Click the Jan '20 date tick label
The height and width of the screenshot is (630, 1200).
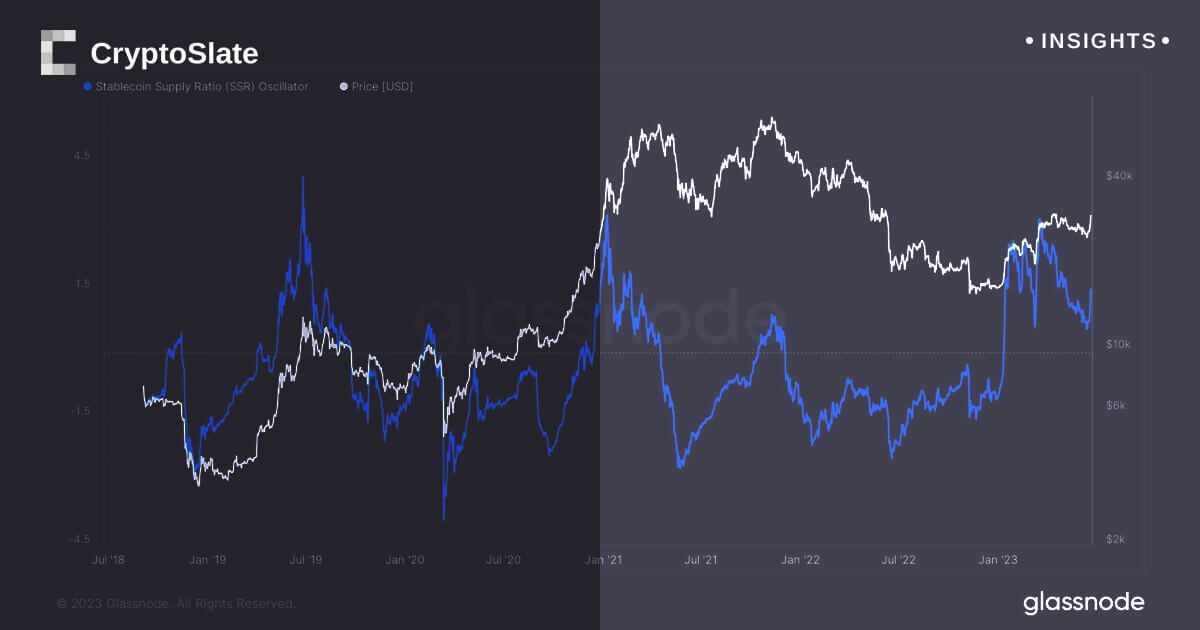coord(405,560)
